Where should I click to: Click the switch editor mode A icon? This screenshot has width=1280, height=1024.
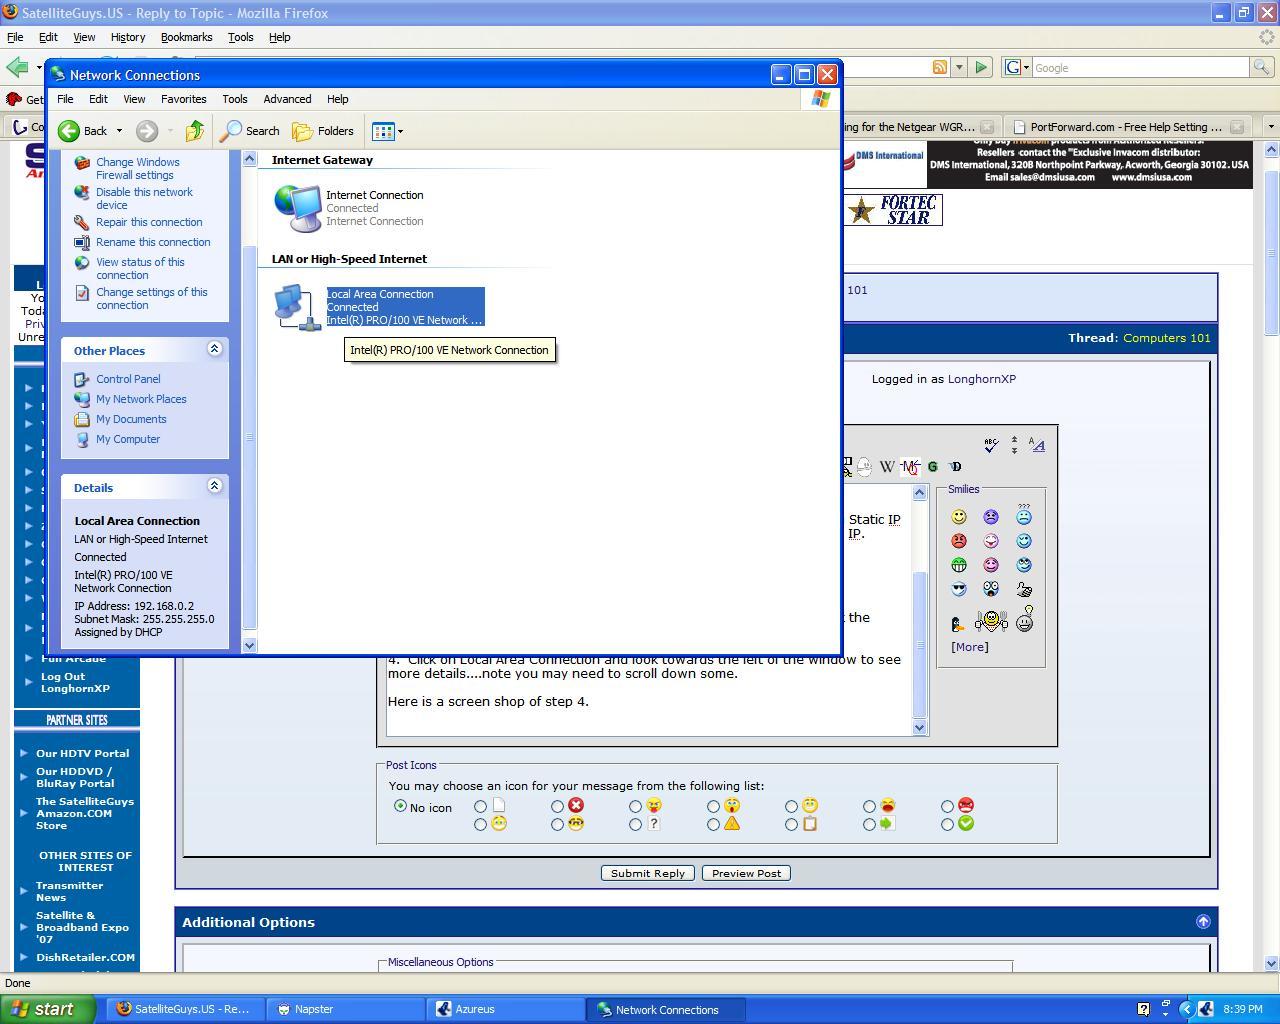point(1037,445)
